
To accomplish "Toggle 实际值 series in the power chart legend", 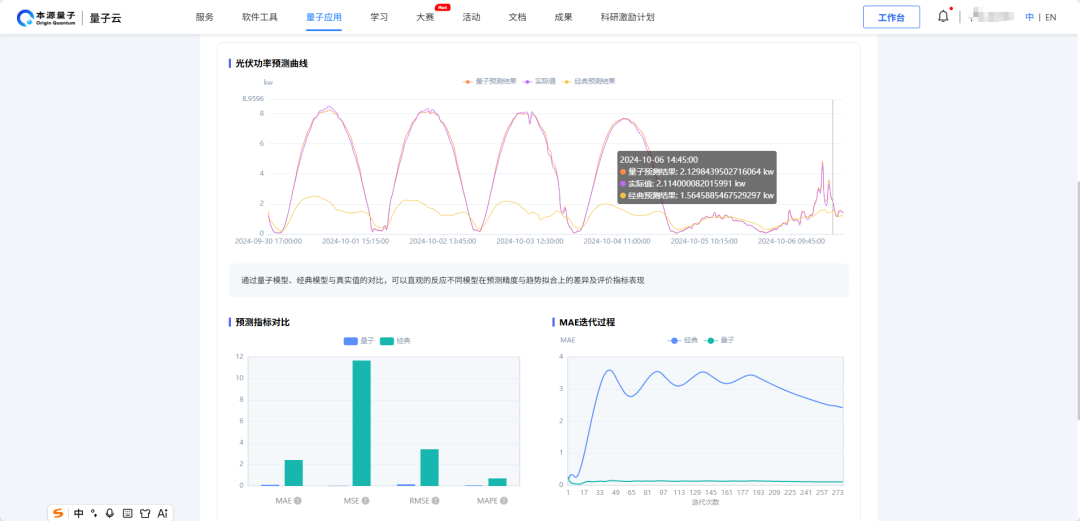I will point(540,81).
